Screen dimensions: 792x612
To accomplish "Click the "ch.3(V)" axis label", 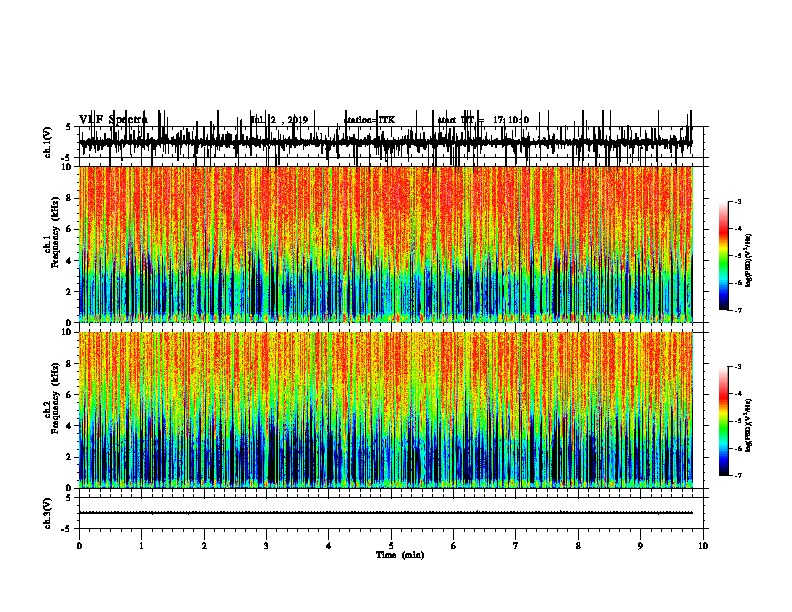I will [47, 513].
